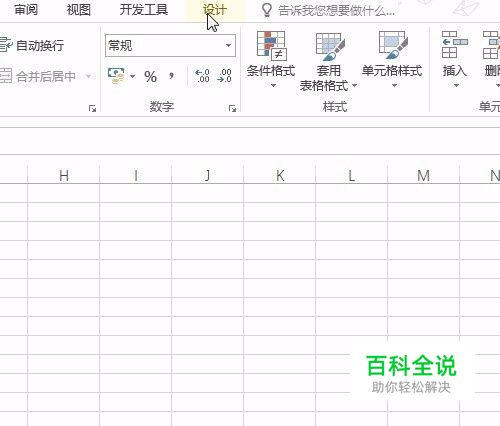This screenshot has height=426, width=500.
Task: Increase decimal places
Action: 202,76
